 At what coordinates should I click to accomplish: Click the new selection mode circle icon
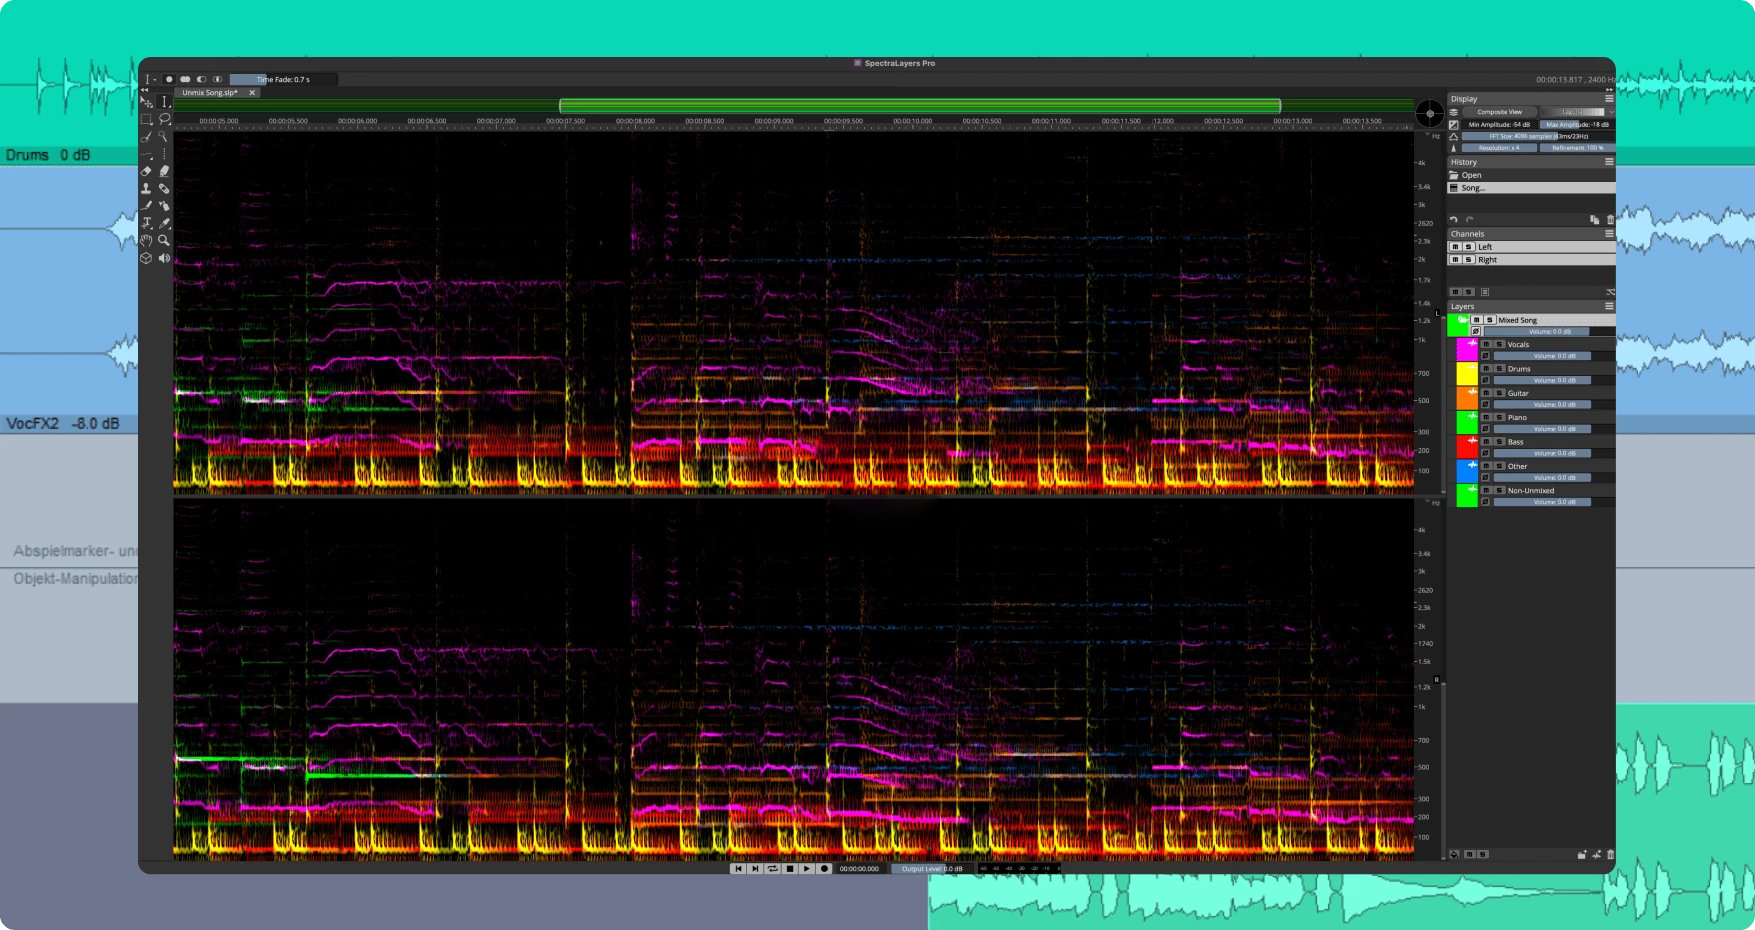(x=169, y=79)
